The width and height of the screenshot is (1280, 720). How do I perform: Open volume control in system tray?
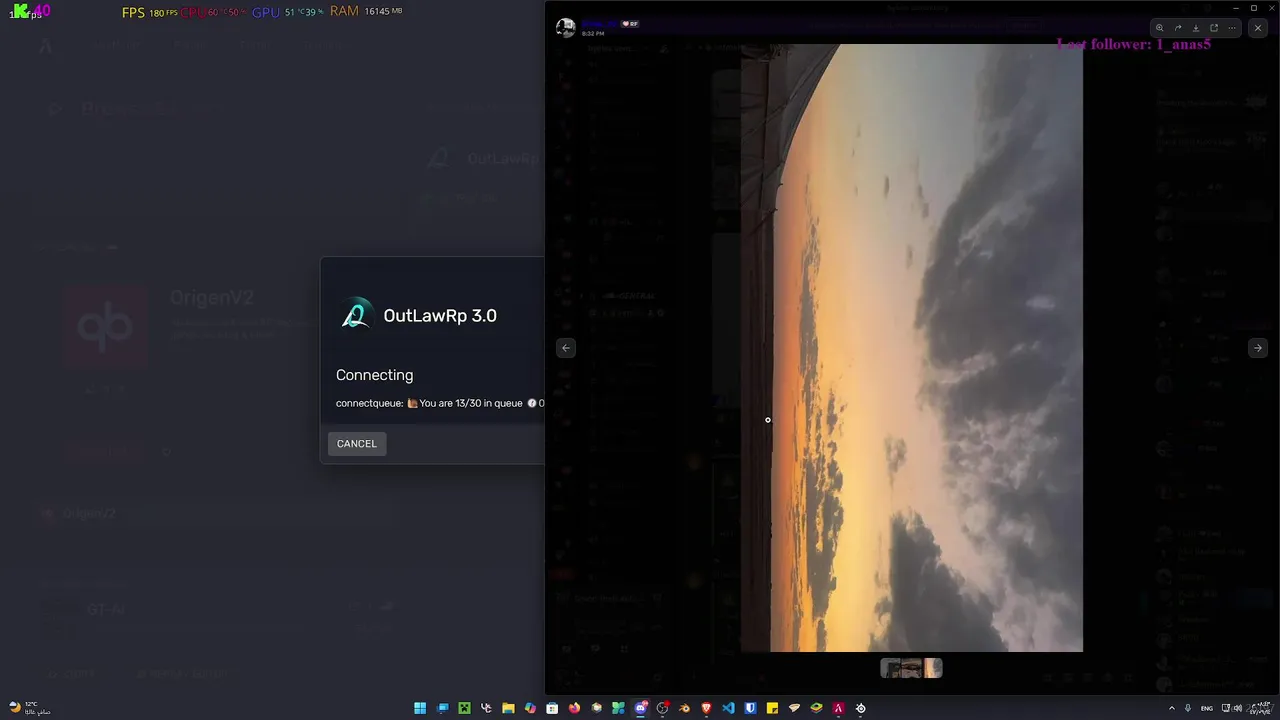pos(1238,708)
